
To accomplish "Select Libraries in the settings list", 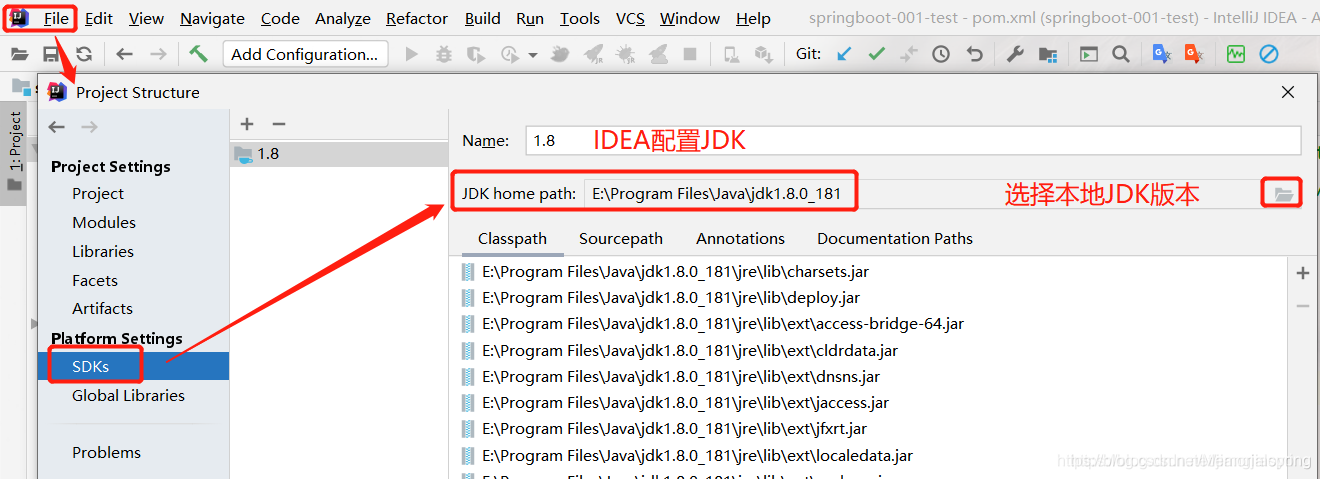I will click(x=103, y=251).
